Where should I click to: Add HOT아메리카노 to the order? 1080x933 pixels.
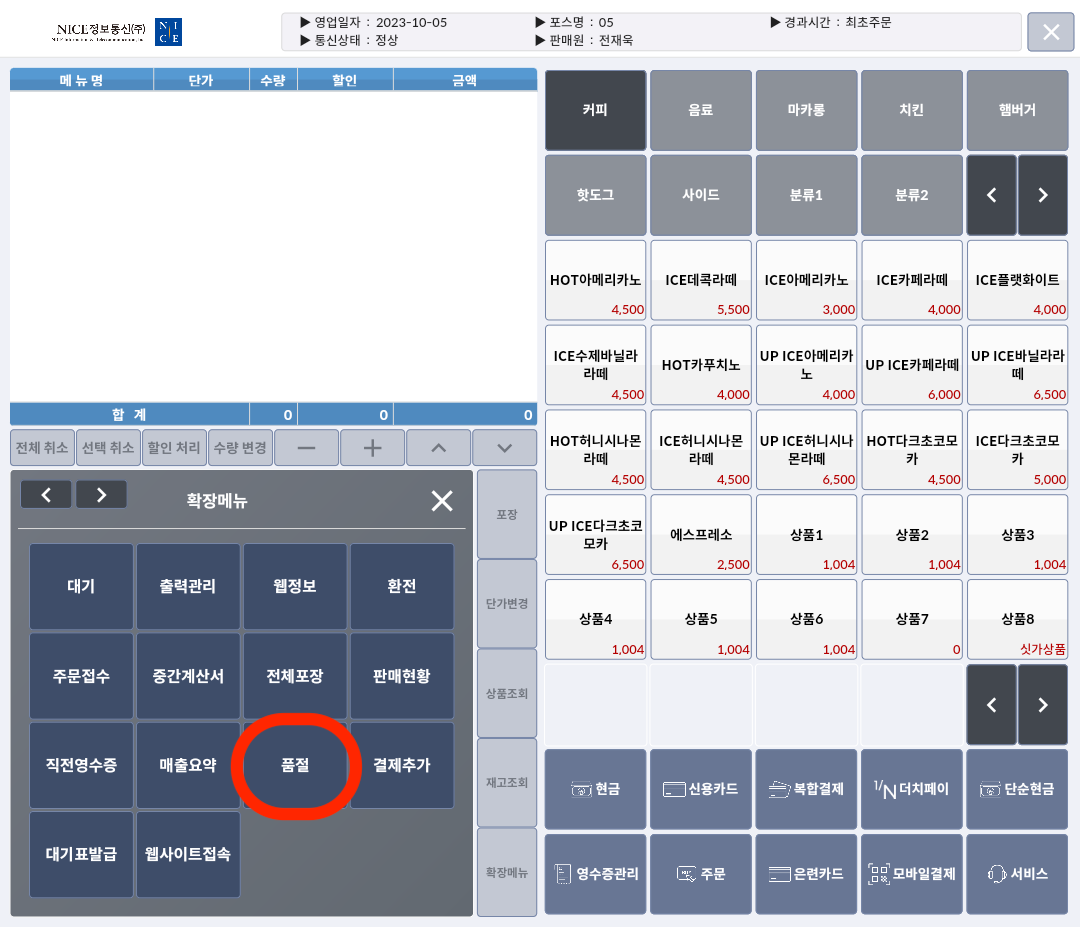click(x=595, y=280)
